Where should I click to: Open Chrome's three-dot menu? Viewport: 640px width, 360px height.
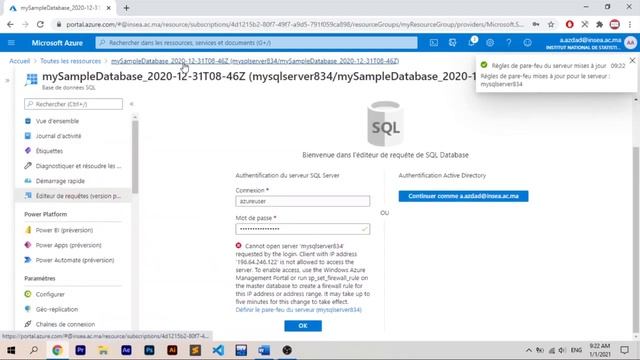click(x=631, y=24)
